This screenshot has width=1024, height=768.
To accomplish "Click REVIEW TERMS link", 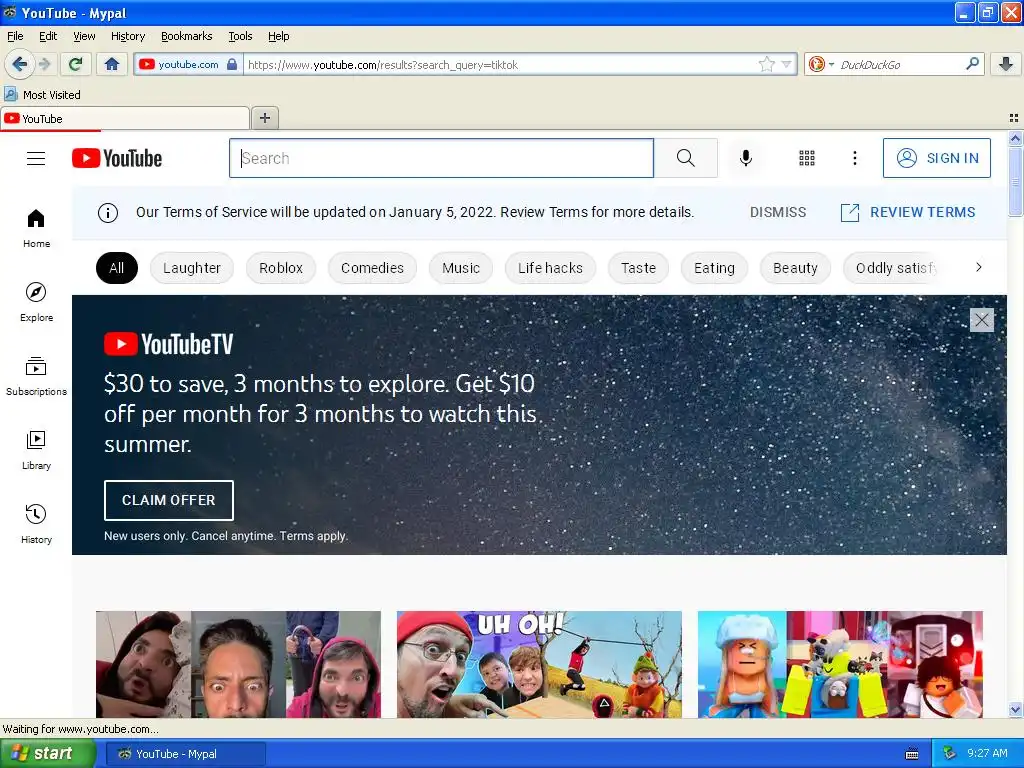I will (x=908, y=212).
